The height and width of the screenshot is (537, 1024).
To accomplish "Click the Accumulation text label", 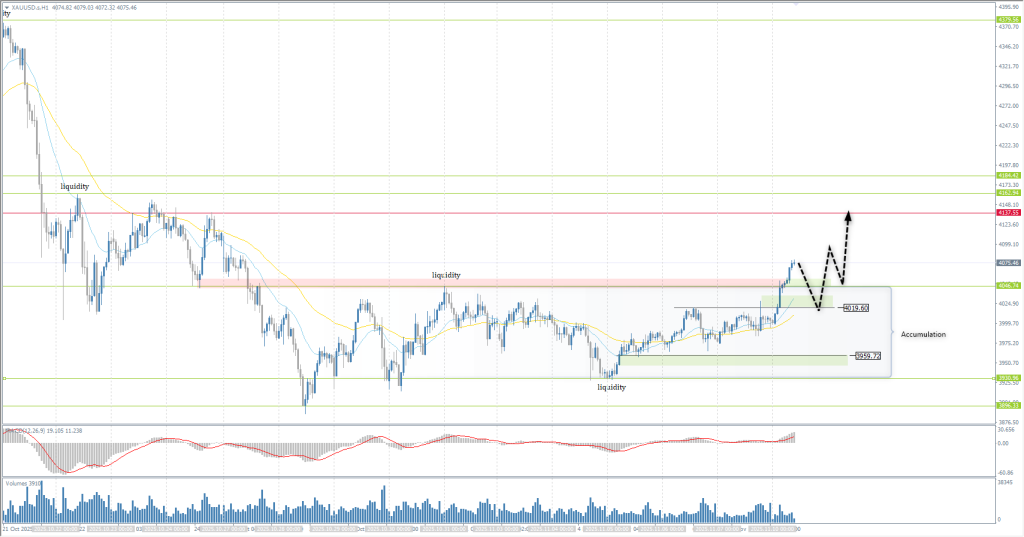I will click(923, 334).
